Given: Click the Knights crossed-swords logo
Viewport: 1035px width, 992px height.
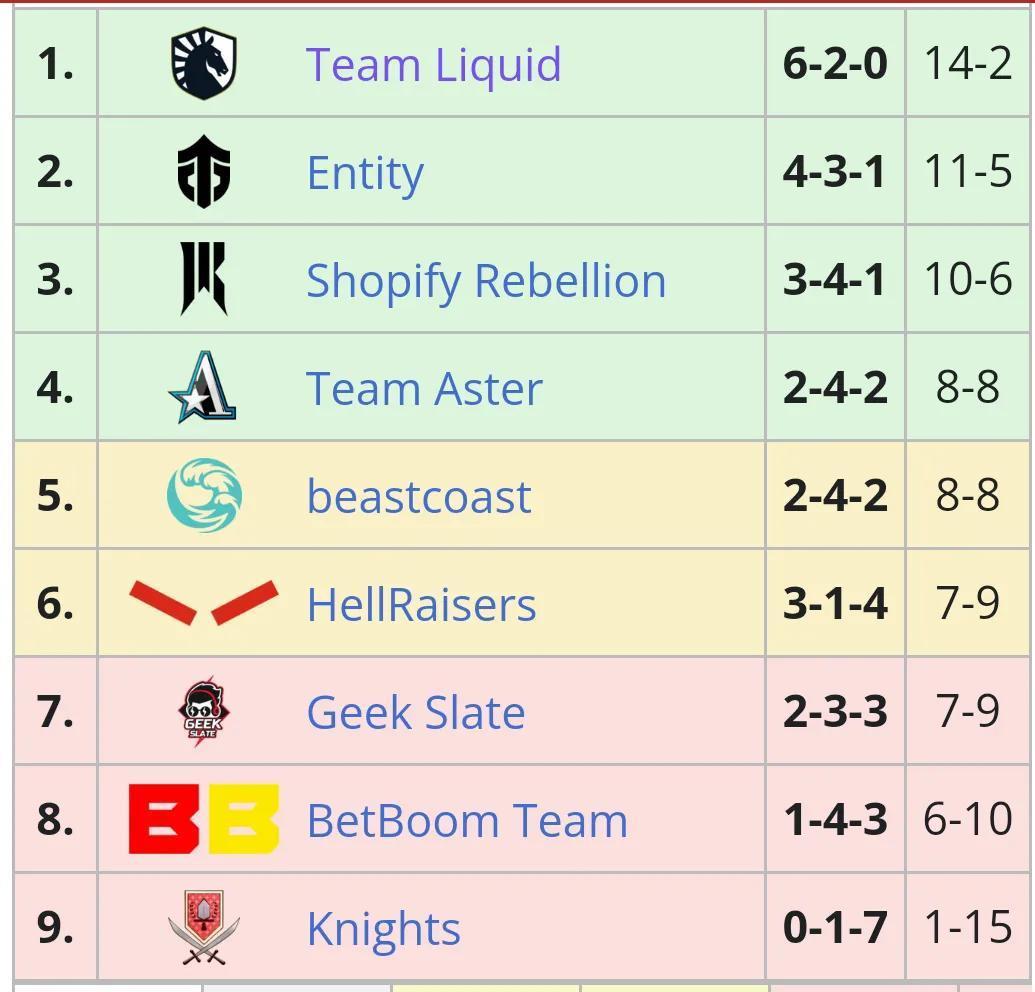Looking at the screenshot, I should pos(204,928).
